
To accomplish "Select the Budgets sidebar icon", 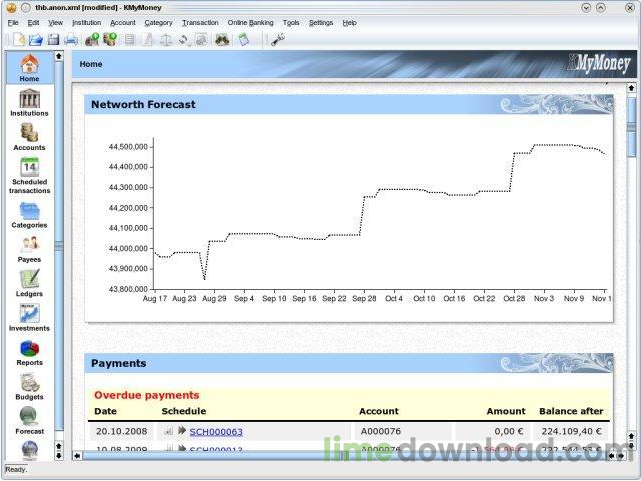I will pos(29,387).
